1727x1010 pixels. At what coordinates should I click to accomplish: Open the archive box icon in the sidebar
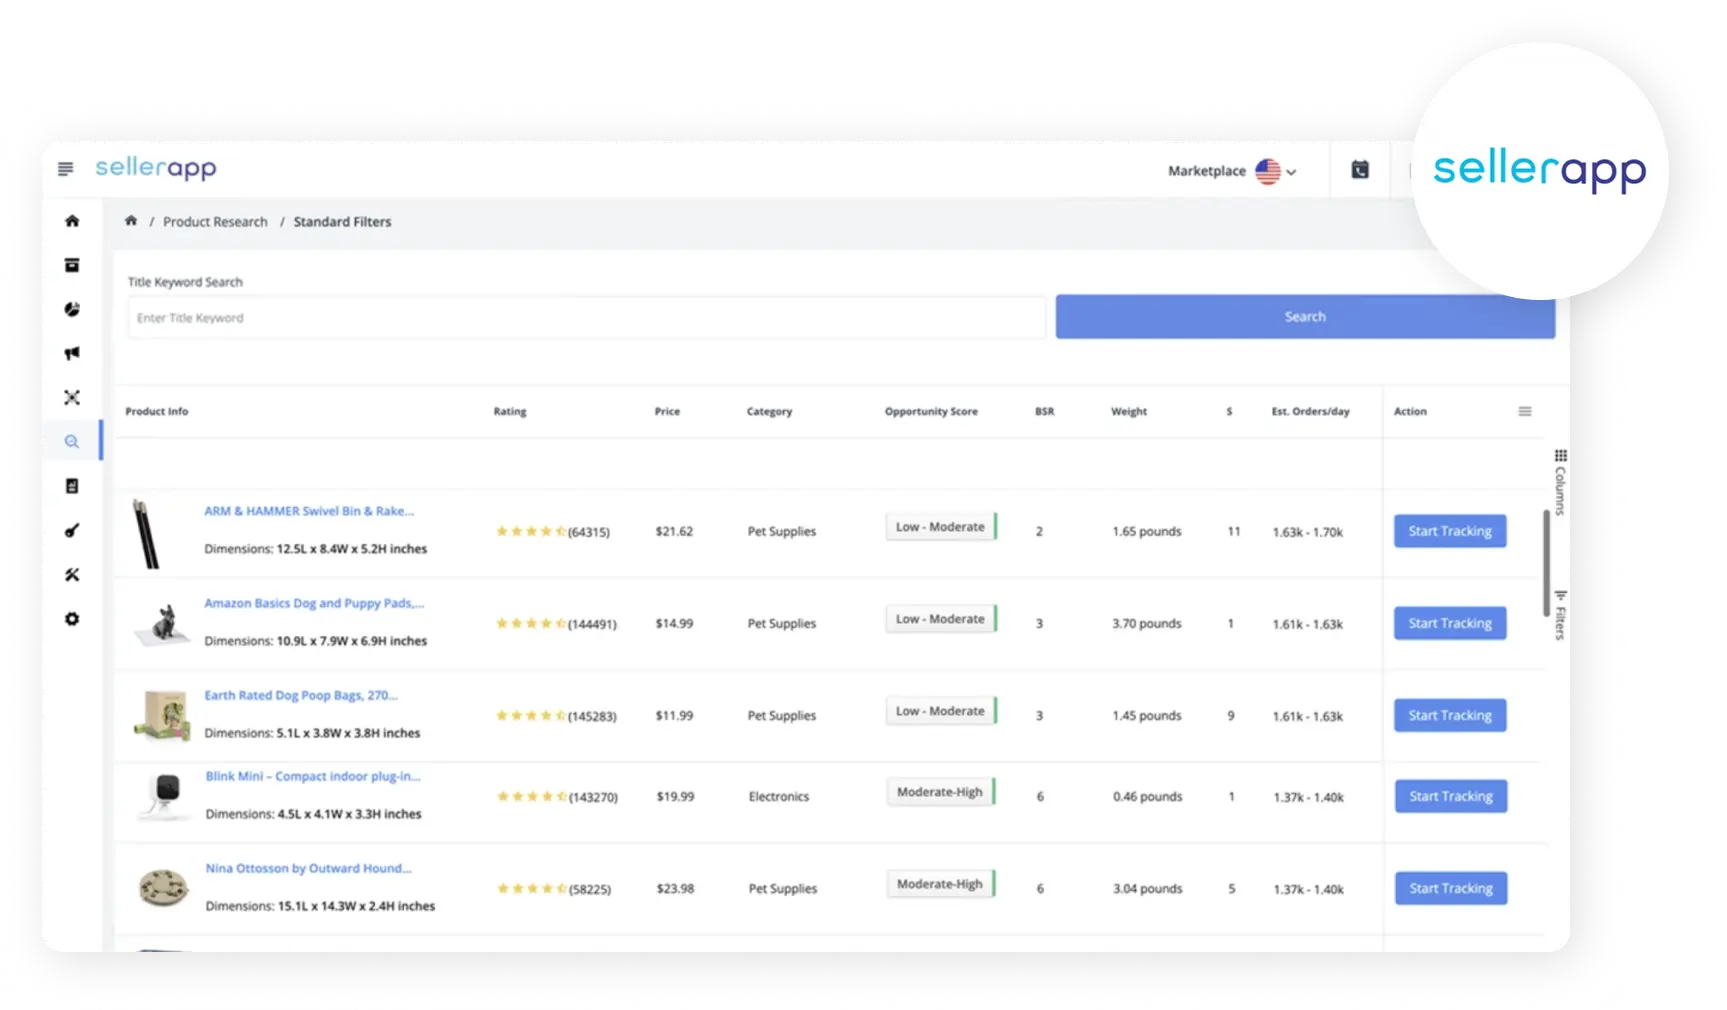click(72, 265)
